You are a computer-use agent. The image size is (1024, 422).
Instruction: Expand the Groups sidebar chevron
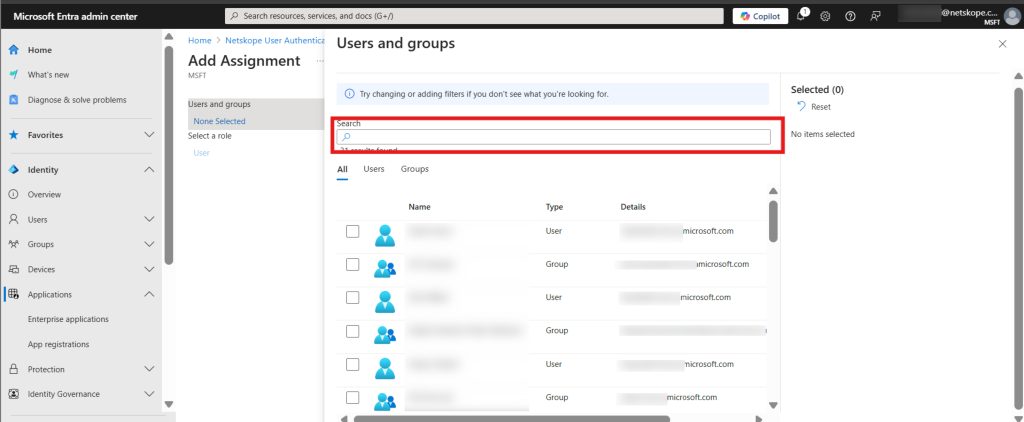point(149,244)
